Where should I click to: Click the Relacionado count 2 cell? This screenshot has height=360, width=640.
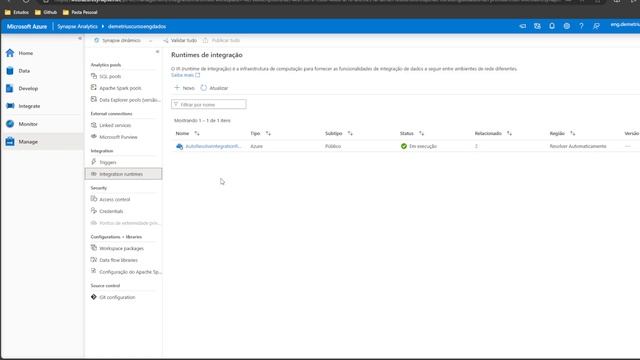(476, 146)
